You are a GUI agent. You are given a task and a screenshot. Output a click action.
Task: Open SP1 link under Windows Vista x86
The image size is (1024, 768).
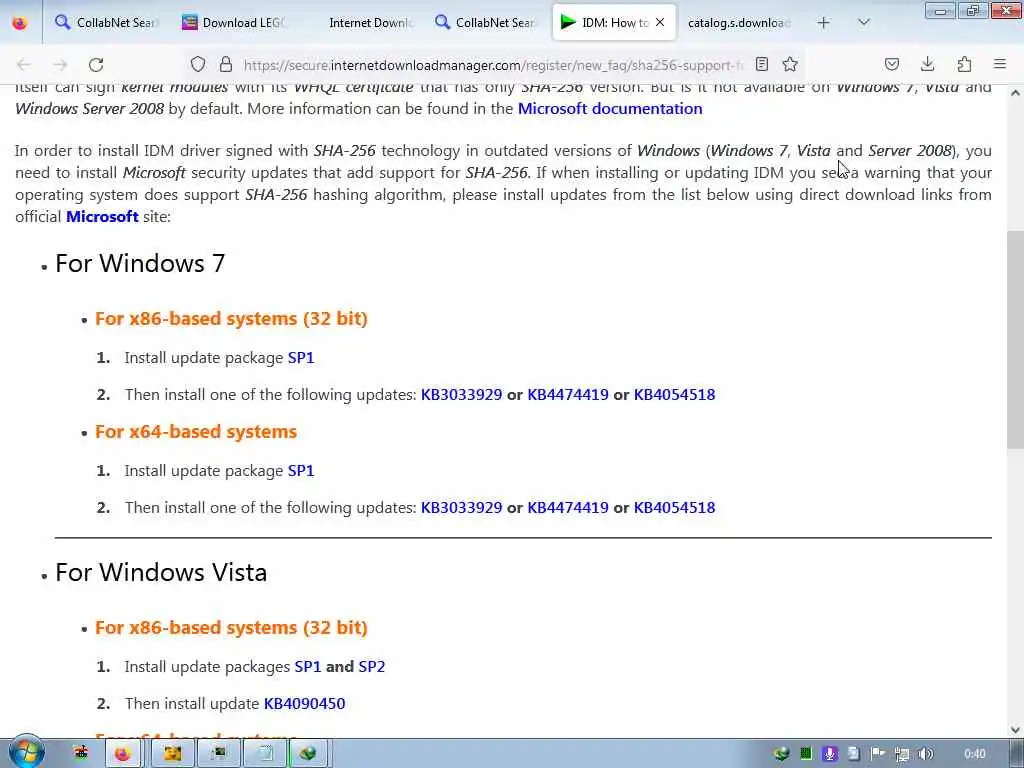pyautogui.click(x=308, y=667)
